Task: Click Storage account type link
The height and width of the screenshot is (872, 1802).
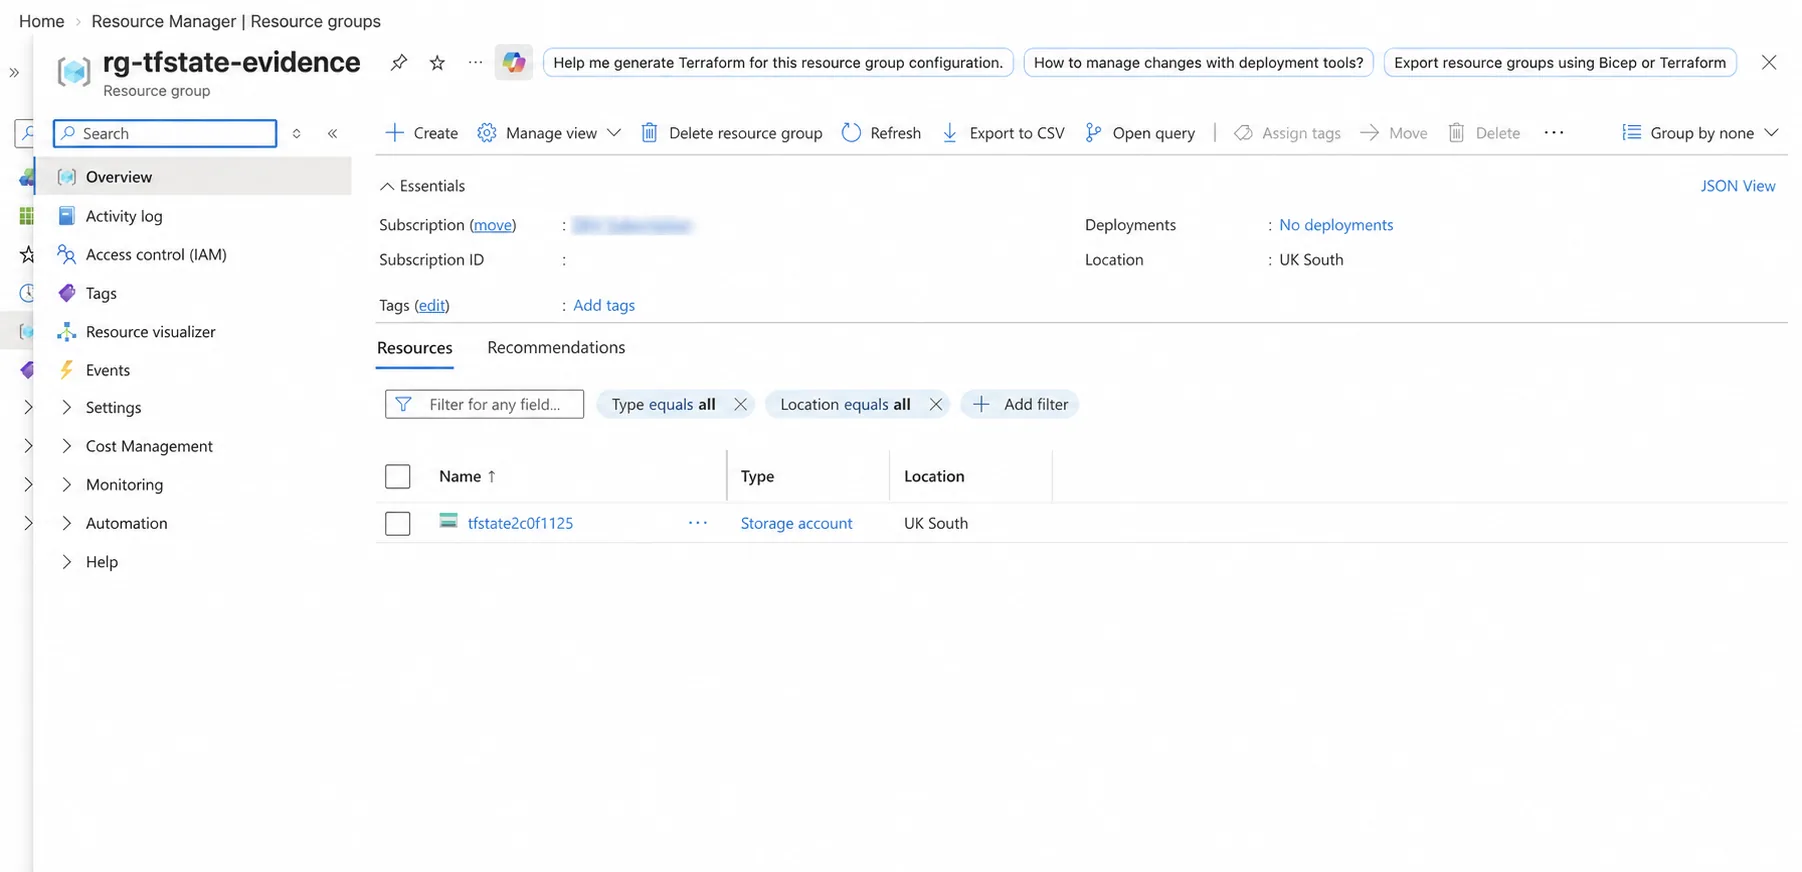Action: 796,523
